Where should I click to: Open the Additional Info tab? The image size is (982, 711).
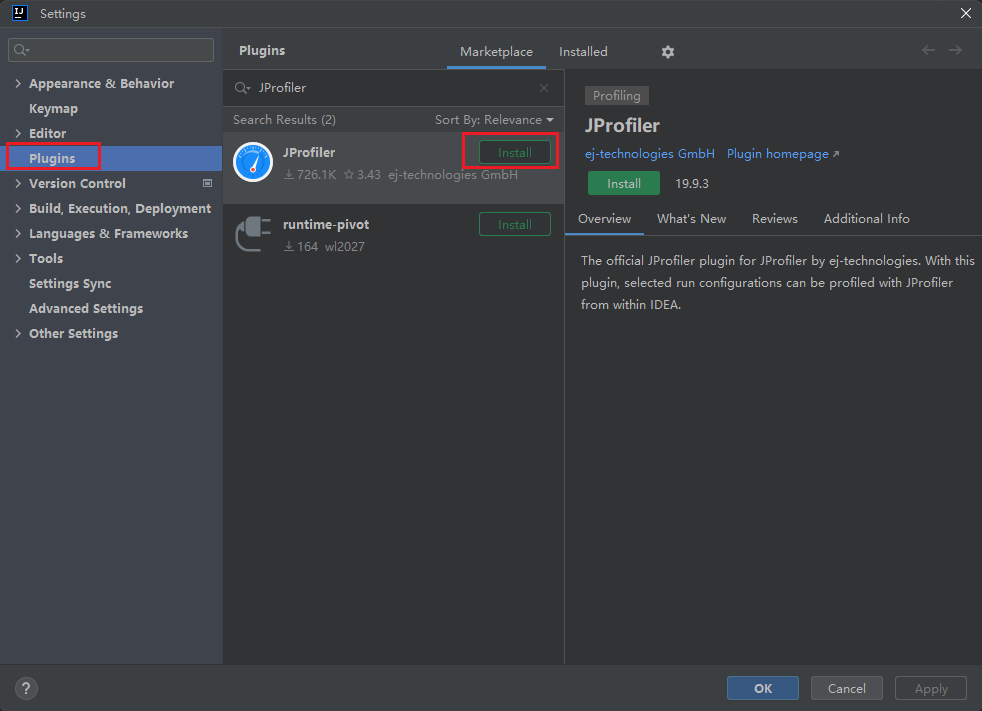tap(866, 219)
